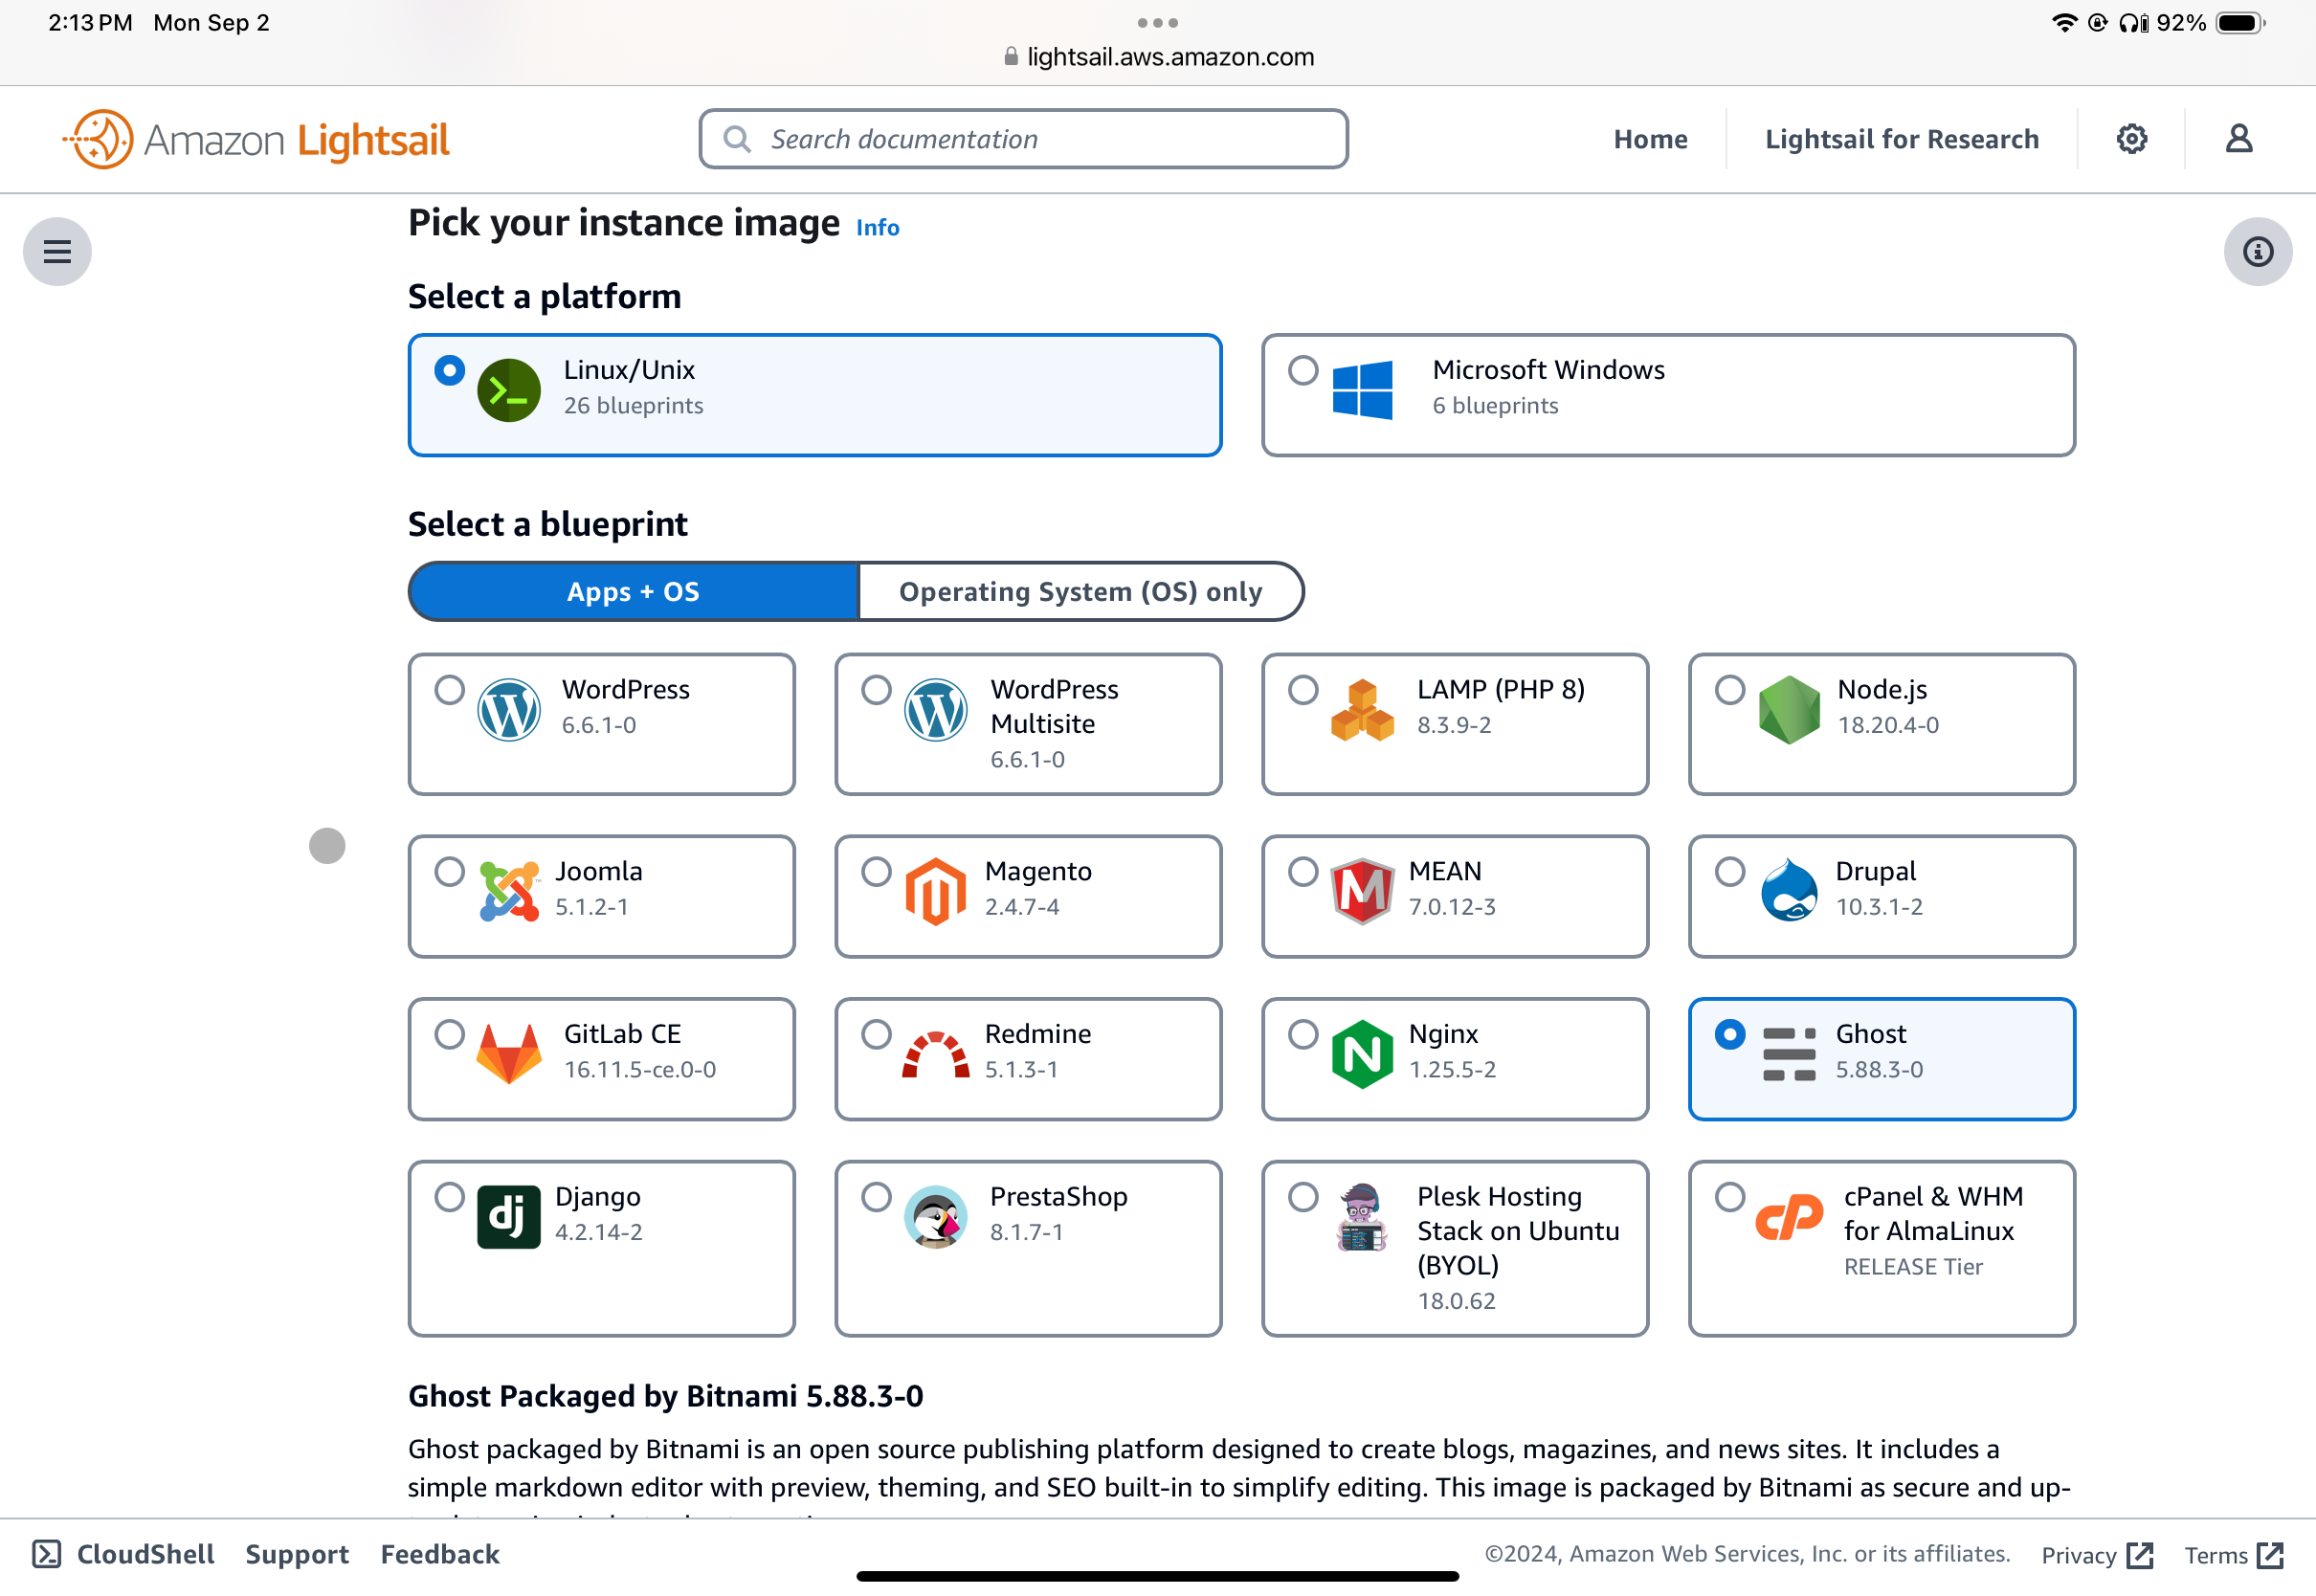Tap the three-dot multitasking menu
Viewport: 2316px width, 1596px height.
1158,22
